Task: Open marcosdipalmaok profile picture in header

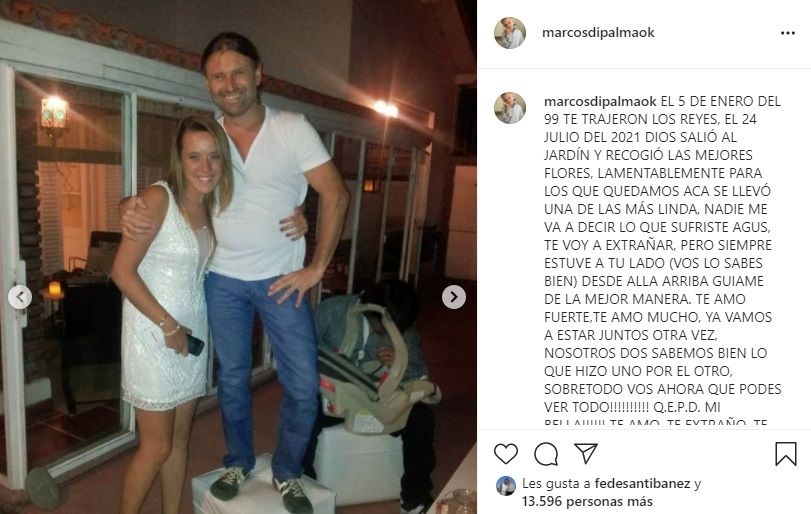Action: [x=510, y=33]
